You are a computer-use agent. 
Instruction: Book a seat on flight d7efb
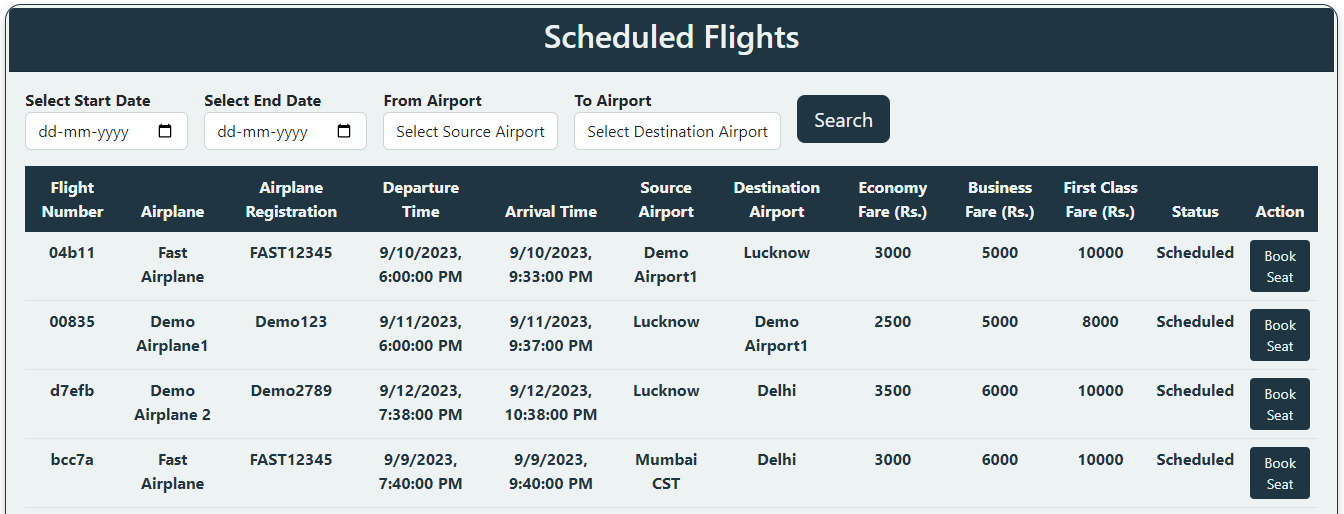pos(1279,404)
